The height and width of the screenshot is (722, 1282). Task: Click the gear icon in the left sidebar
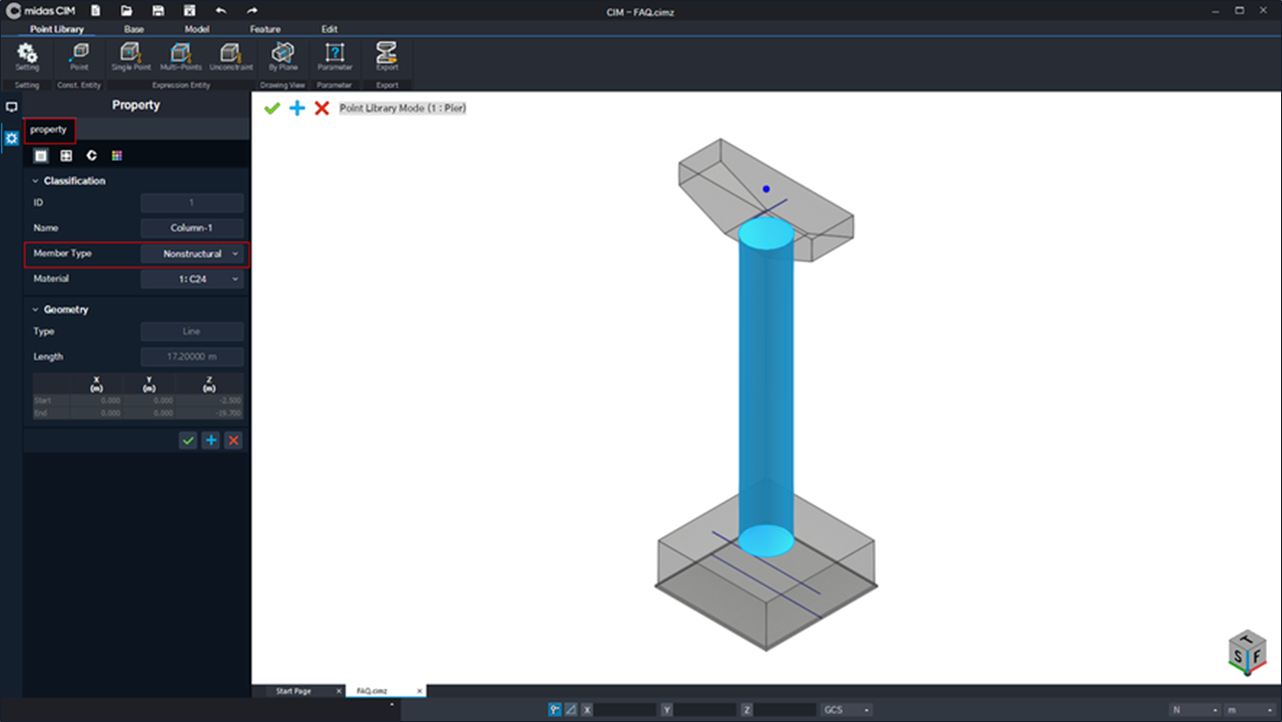(11, 139)
